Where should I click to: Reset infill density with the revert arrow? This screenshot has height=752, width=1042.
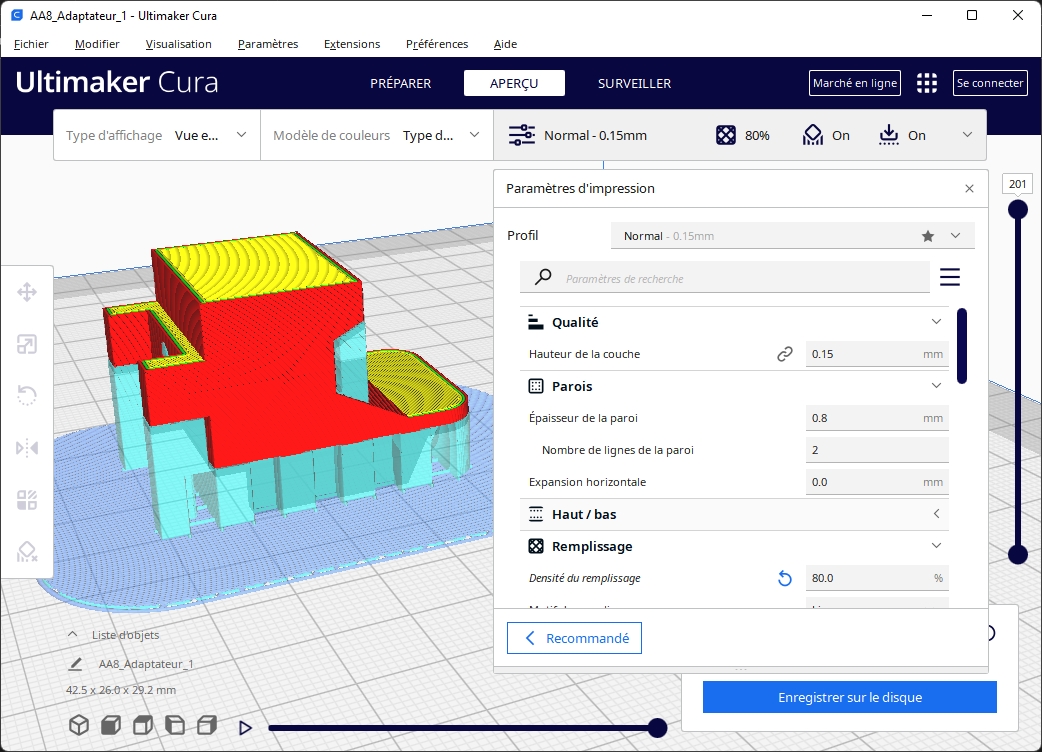pyautogui.click(x=785, y=578)
